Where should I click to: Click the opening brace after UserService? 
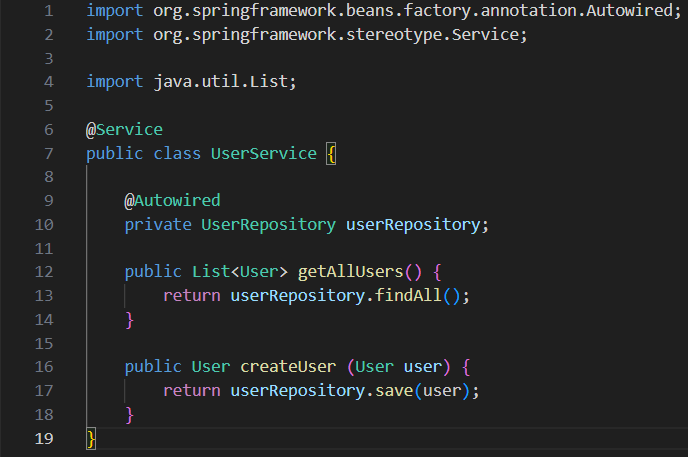point(331,154)
